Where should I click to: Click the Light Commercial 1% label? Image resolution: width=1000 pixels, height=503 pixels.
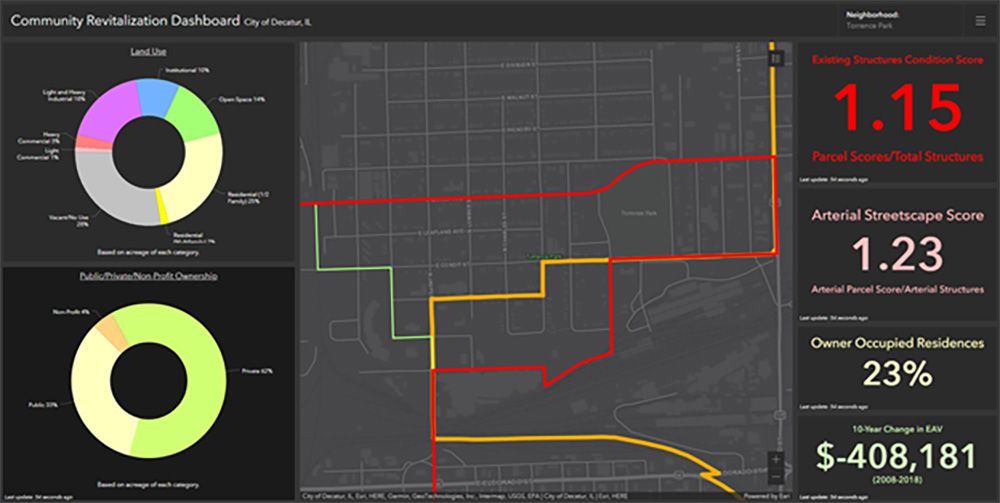[x=37, y=153]
